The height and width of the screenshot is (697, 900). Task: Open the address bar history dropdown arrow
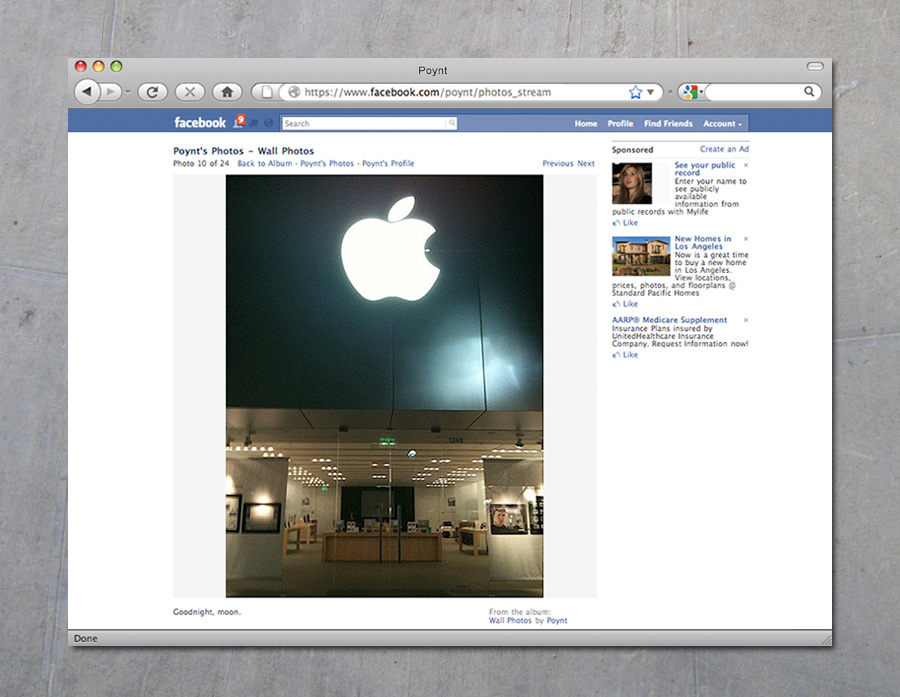[x=650, y=92]
